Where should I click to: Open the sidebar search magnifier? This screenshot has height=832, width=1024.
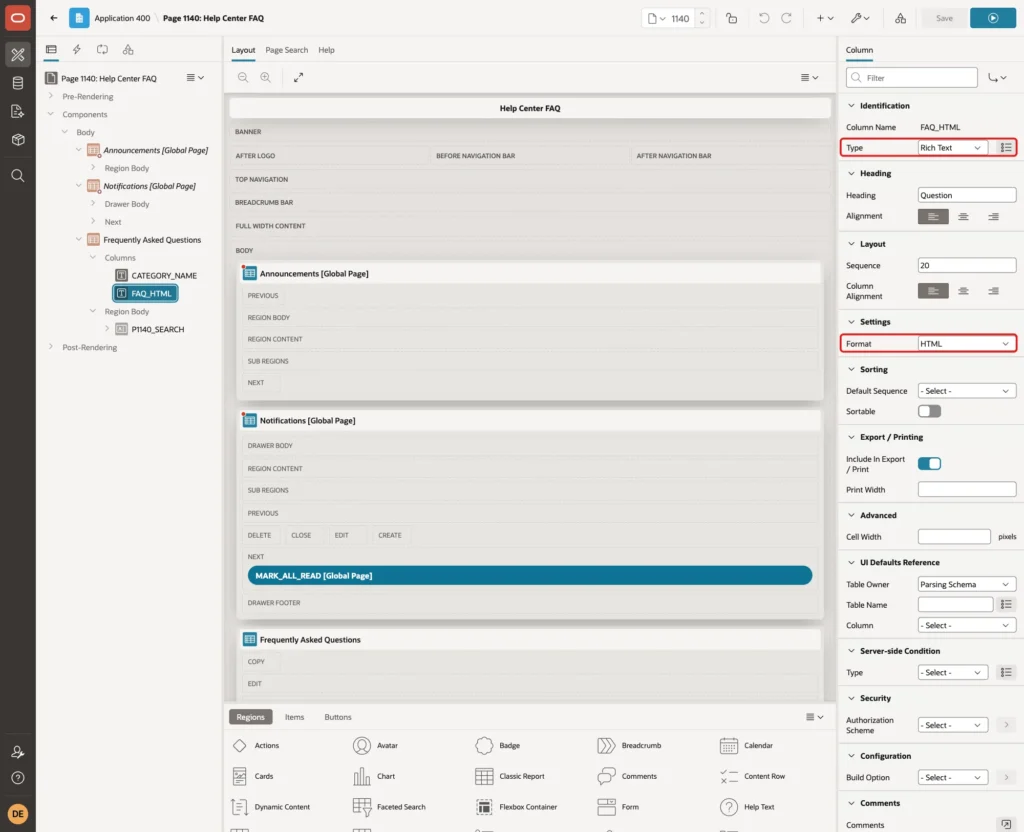point(18,175)
